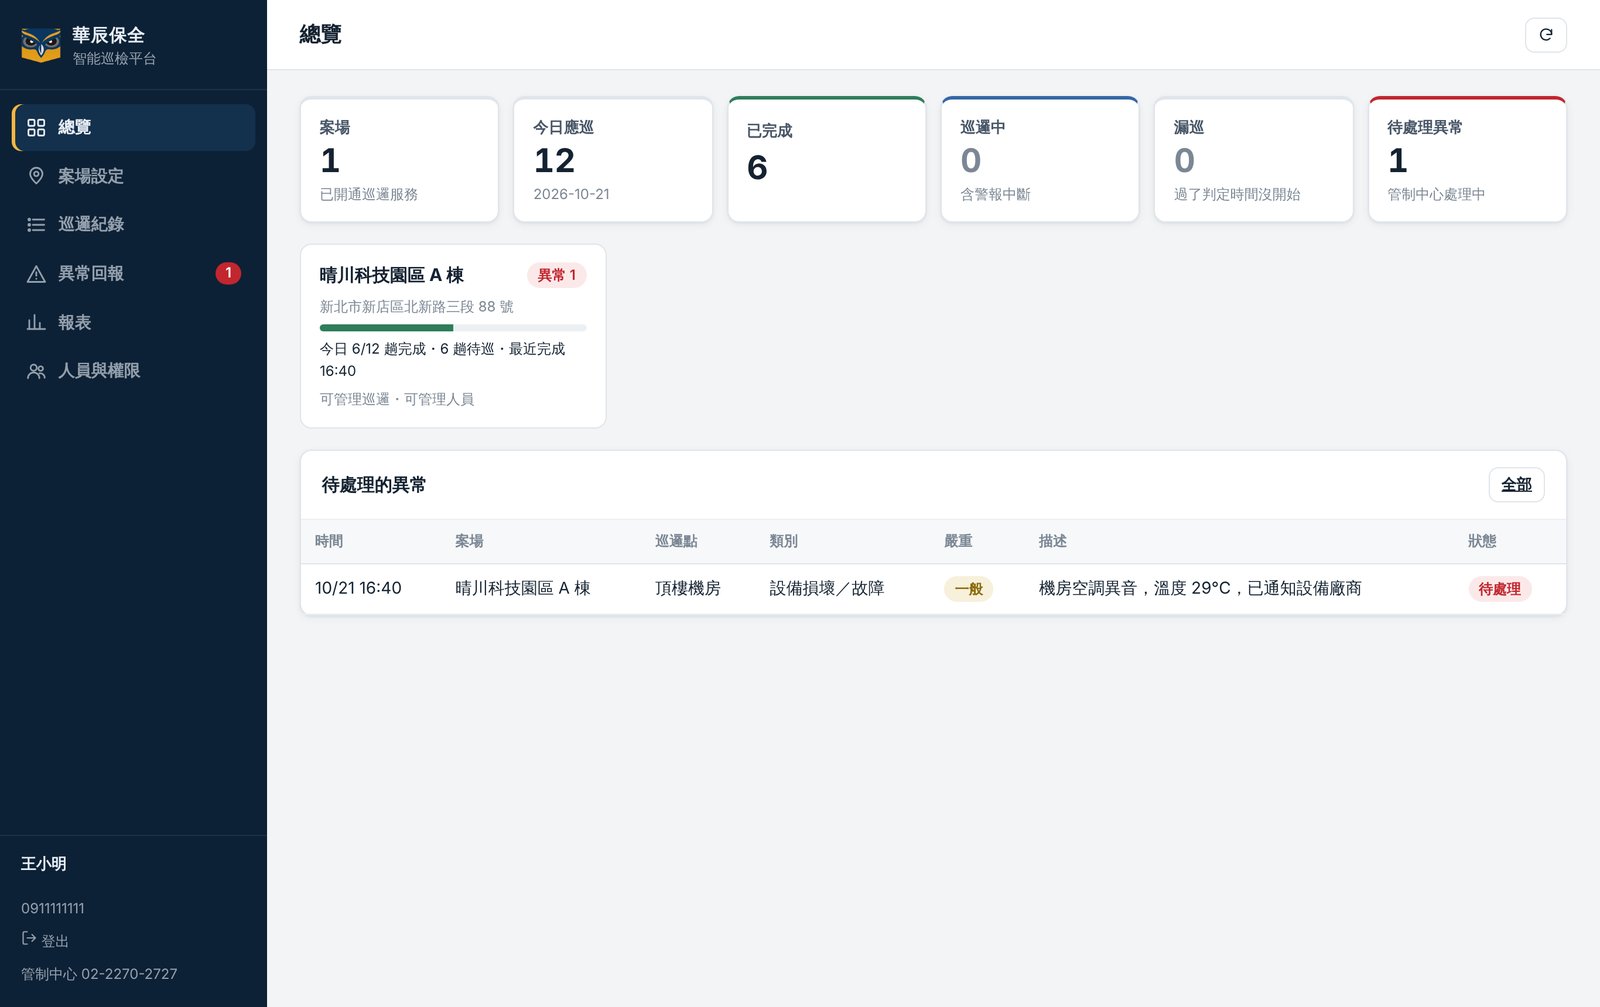
Task: Click the phone number 0911111111
Action: pos(53,908)
